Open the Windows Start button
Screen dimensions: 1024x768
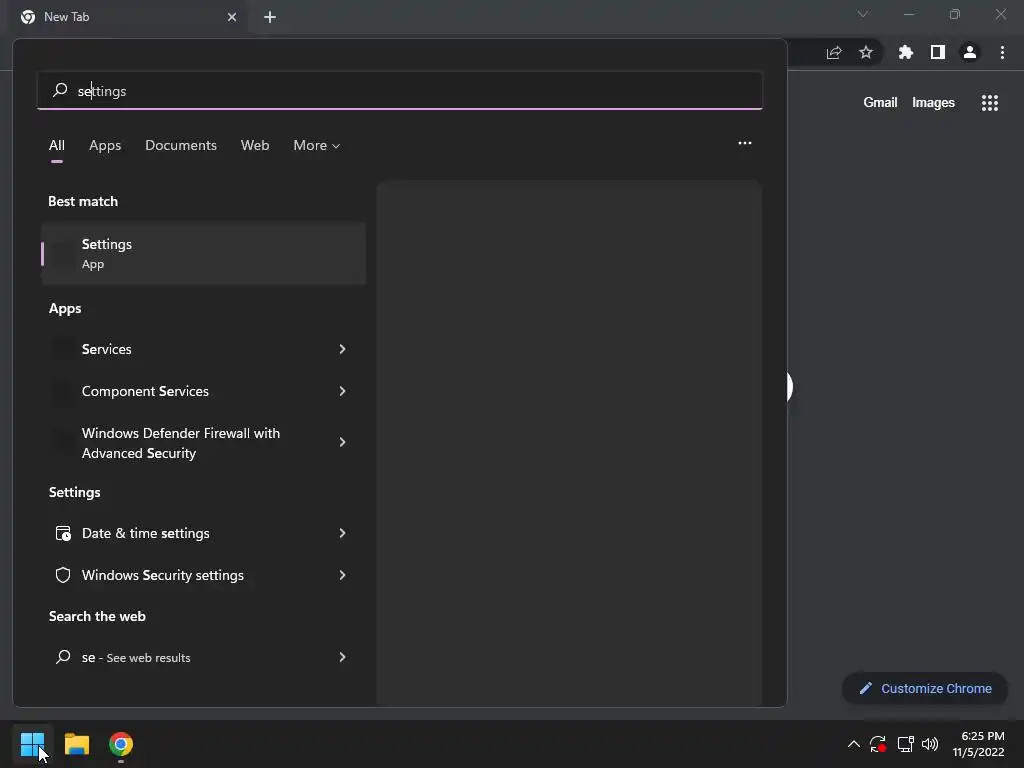click(32, 744)
